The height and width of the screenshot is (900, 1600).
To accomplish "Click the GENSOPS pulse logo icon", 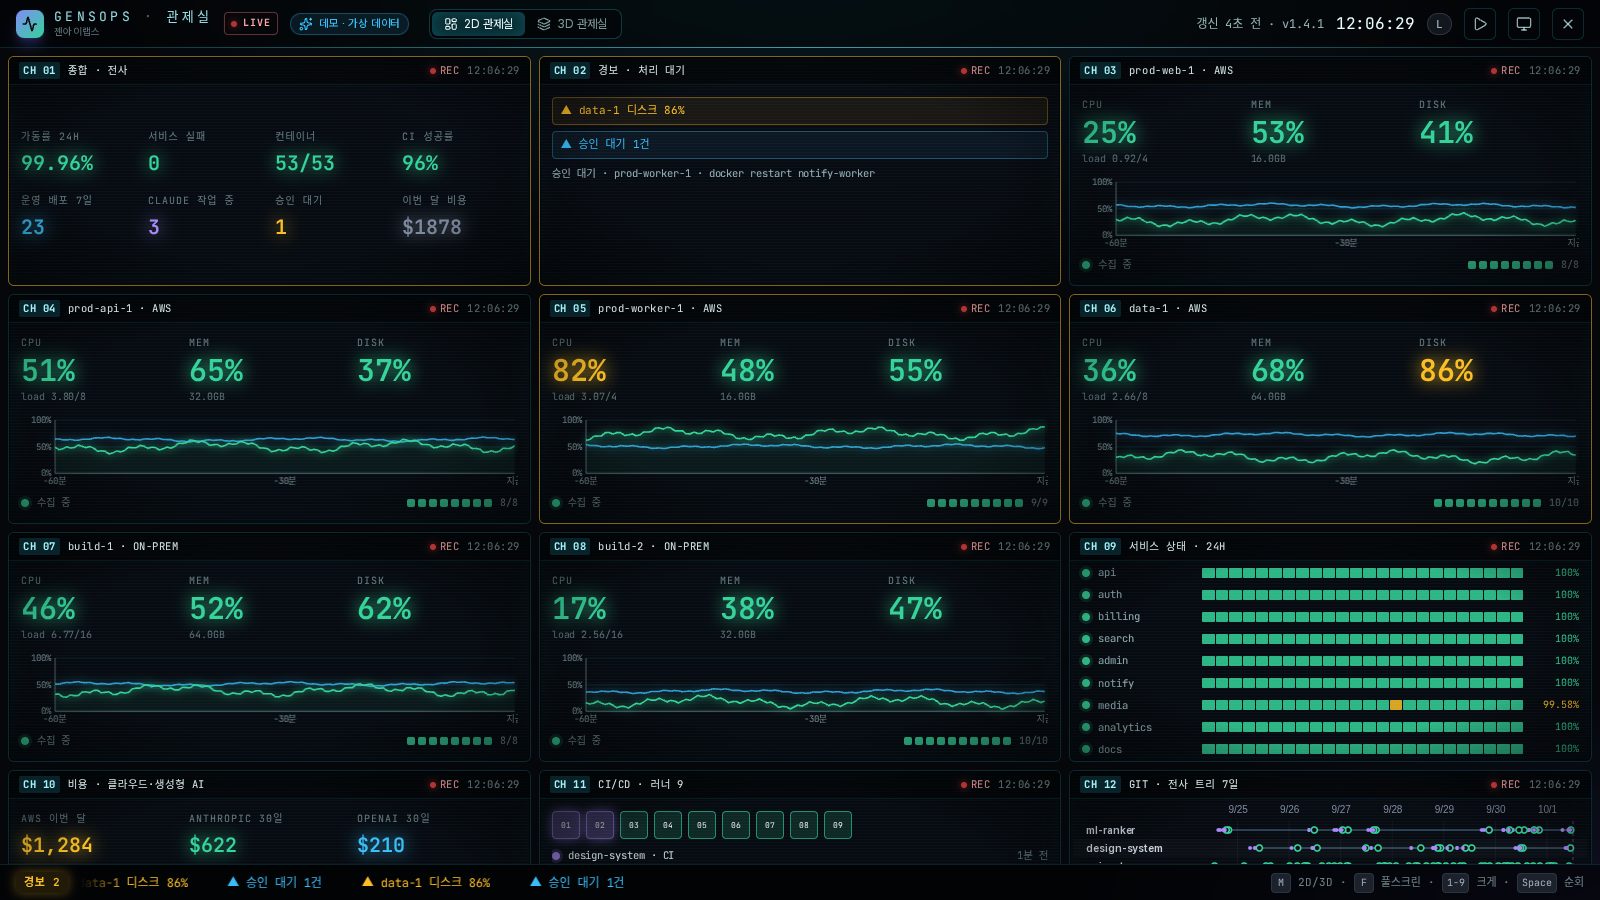I will [30, 24].
